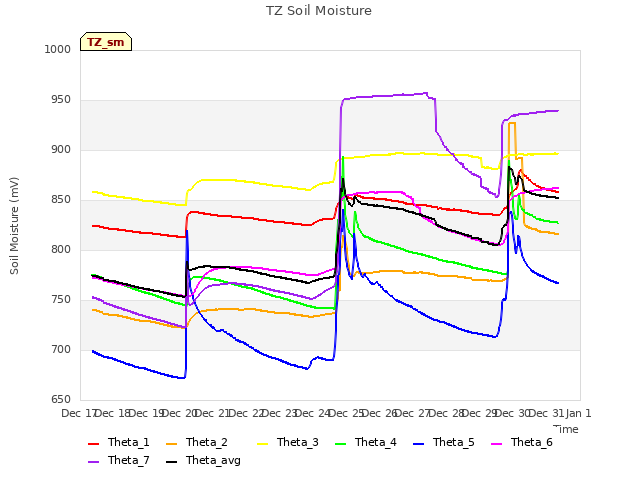Click the Theta_6 legend entry

[522, 442]
